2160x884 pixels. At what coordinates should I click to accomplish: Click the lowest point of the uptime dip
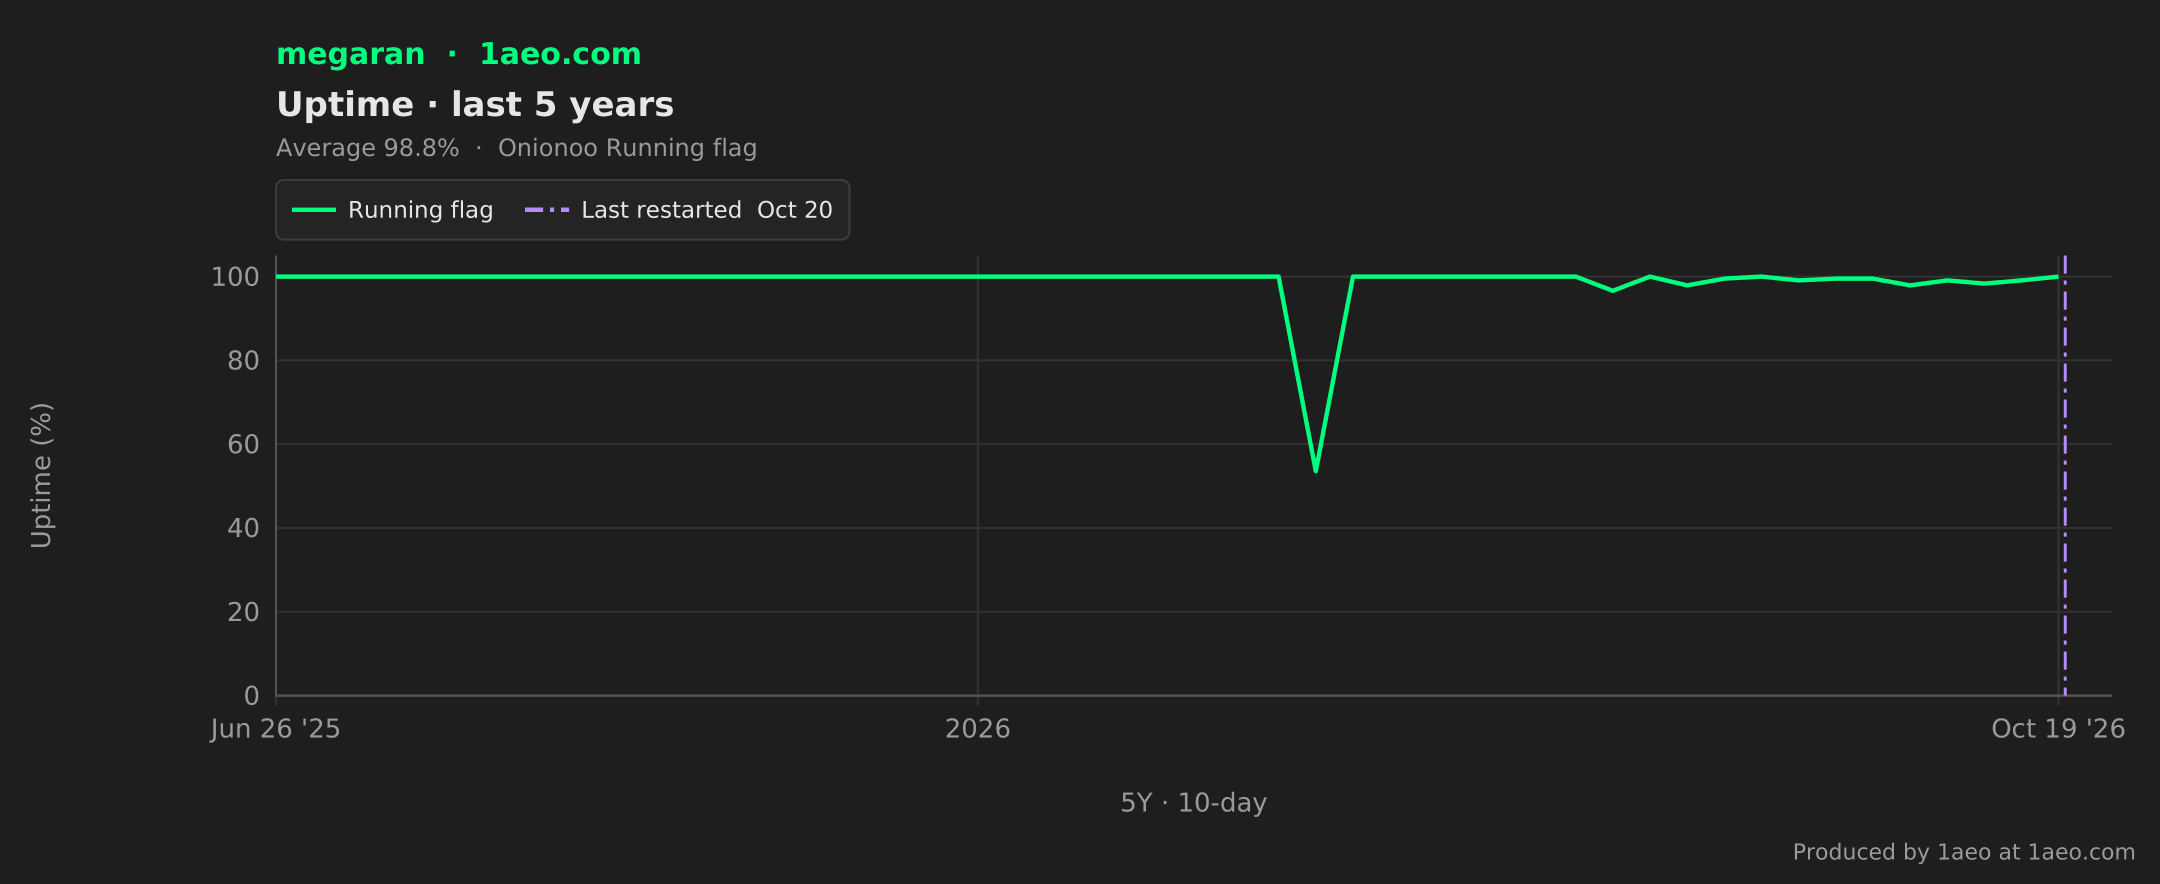point(1316,470)
